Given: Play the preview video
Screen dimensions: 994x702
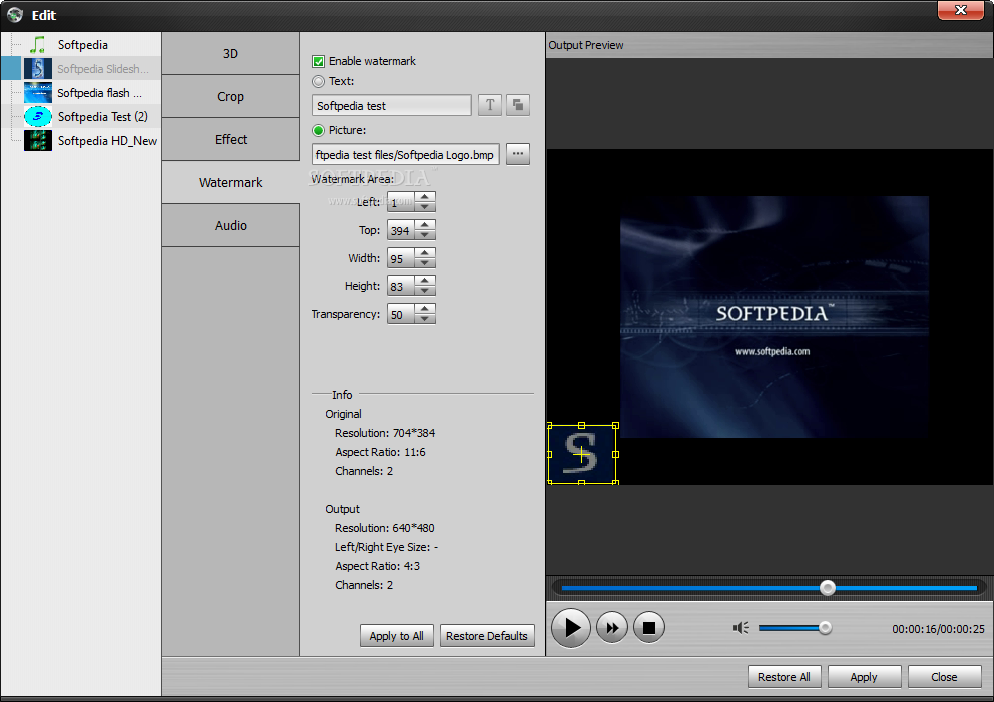Looking at the screenshot, I should [571, 628].
